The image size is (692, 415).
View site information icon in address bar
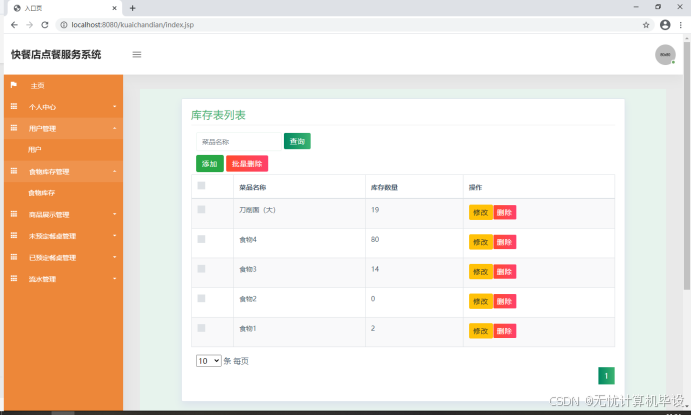64,25
